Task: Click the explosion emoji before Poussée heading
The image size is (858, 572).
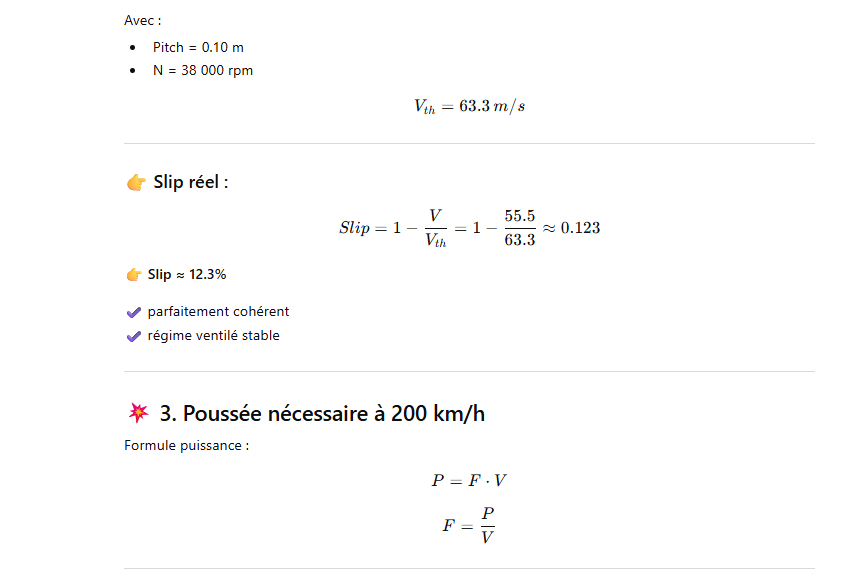Action: pos(137,413)
